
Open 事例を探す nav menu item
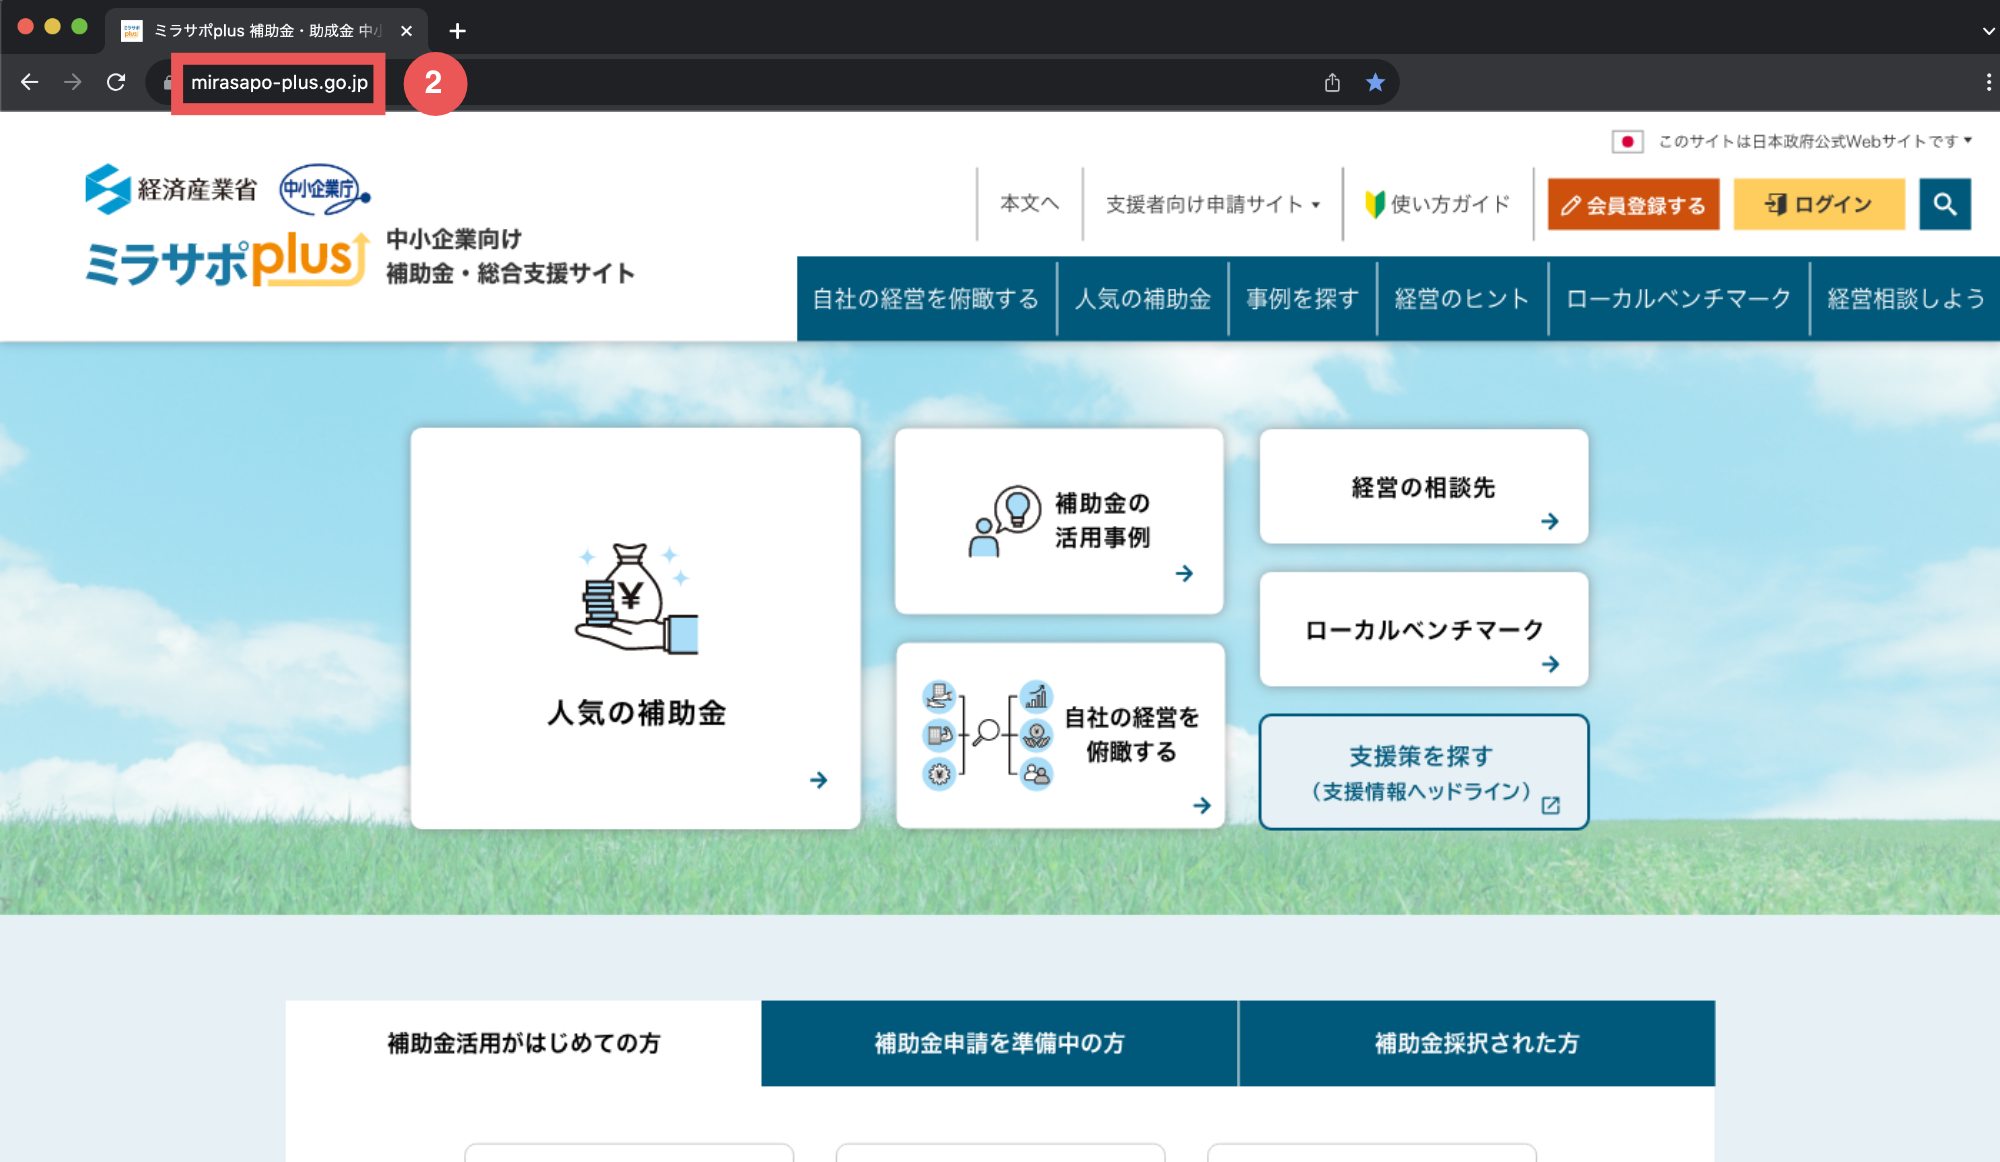coord(1303,299)
